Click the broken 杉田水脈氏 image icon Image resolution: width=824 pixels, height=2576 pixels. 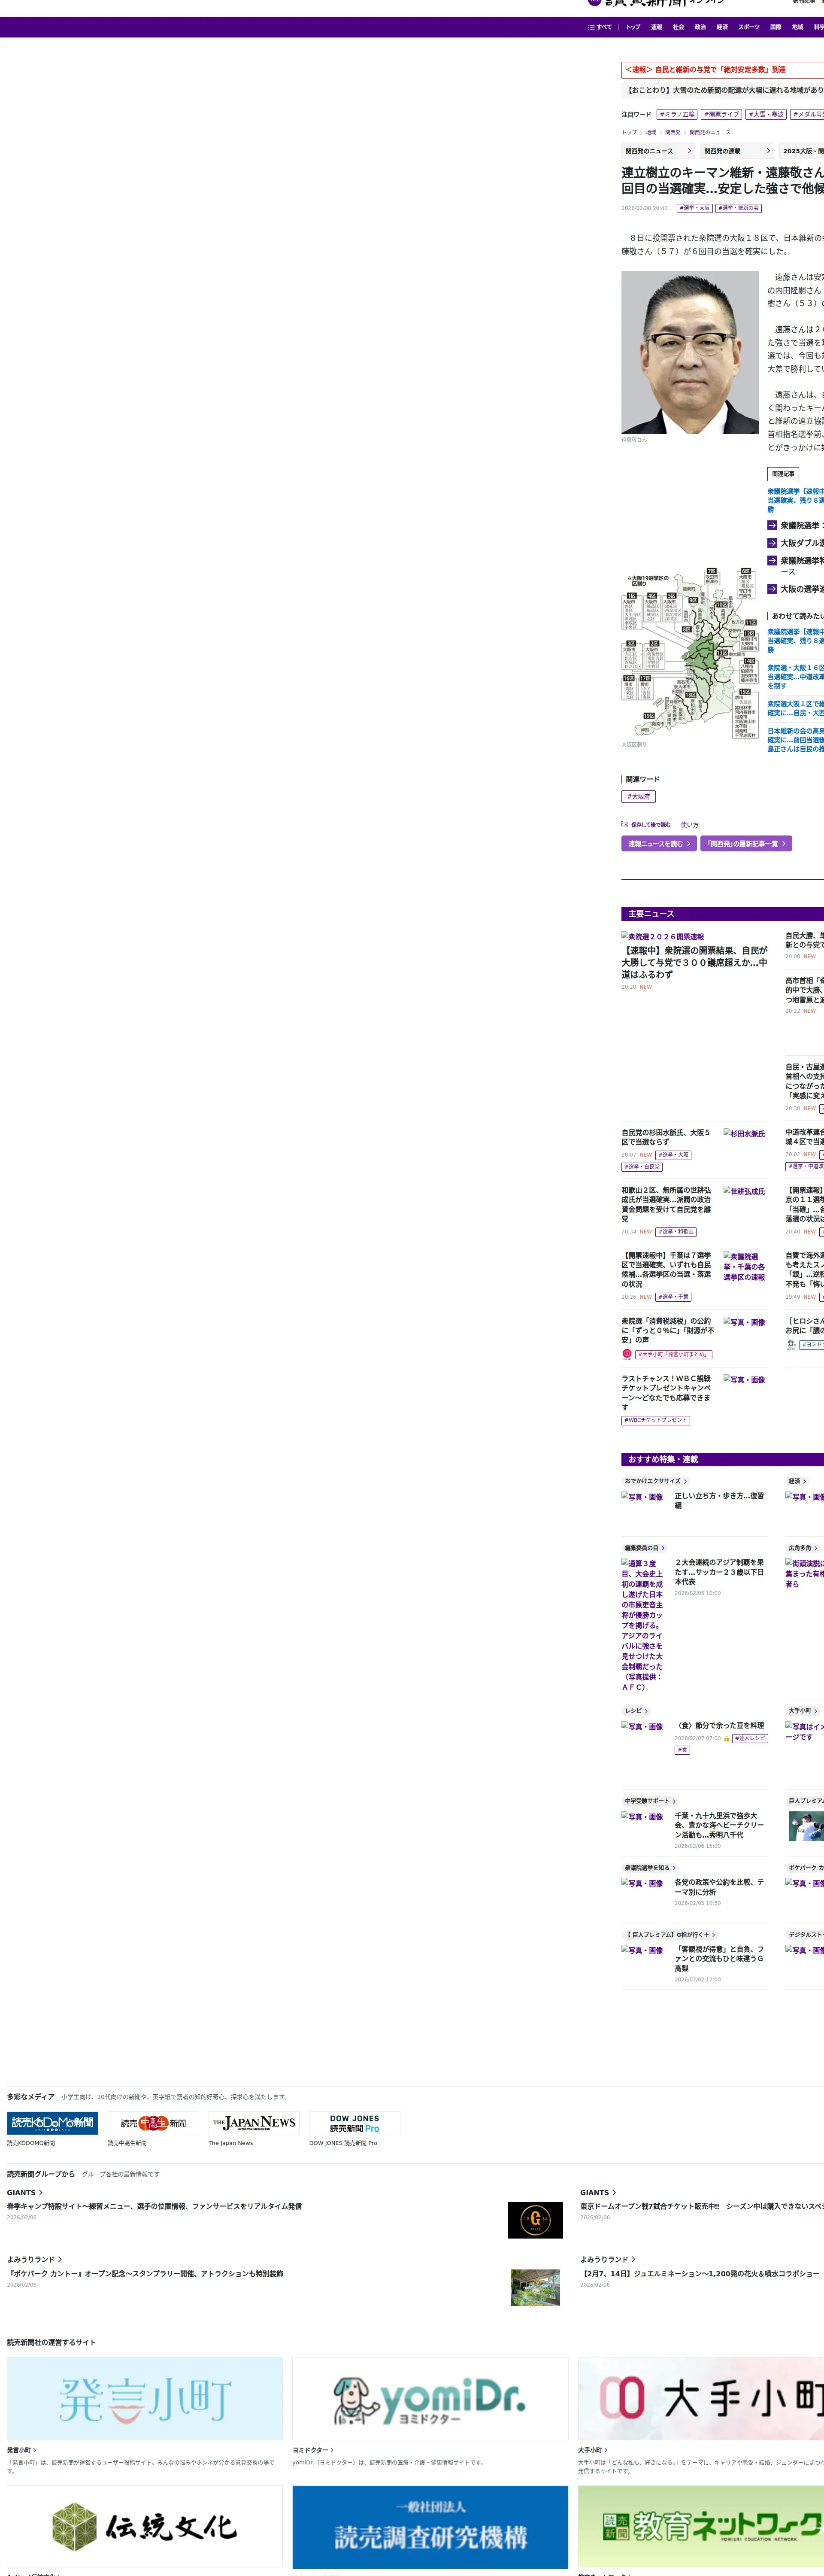click(744, 1134)
